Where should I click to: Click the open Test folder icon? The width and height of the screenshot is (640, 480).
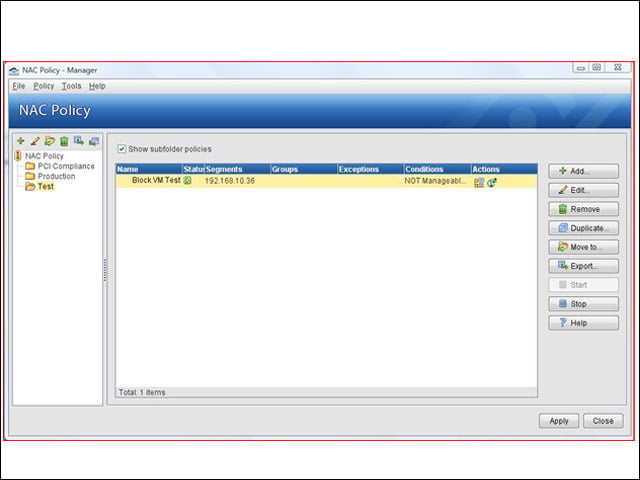click(30, 187)
